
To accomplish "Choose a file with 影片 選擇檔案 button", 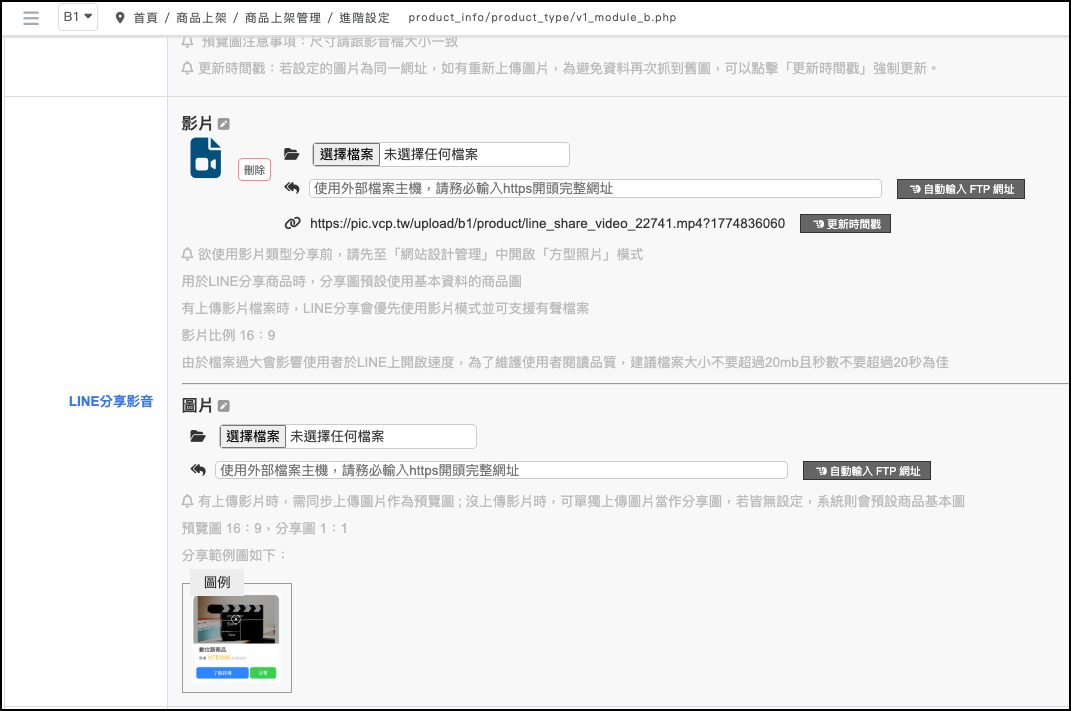I will point(346,154).
